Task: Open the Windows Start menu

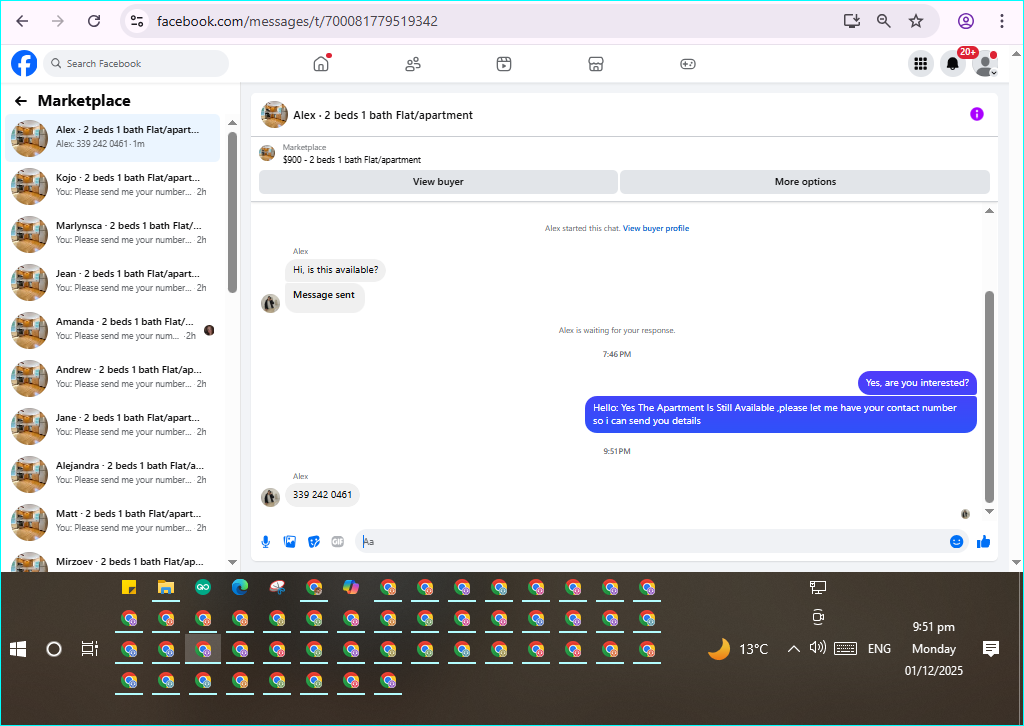Action: point(18,649)
